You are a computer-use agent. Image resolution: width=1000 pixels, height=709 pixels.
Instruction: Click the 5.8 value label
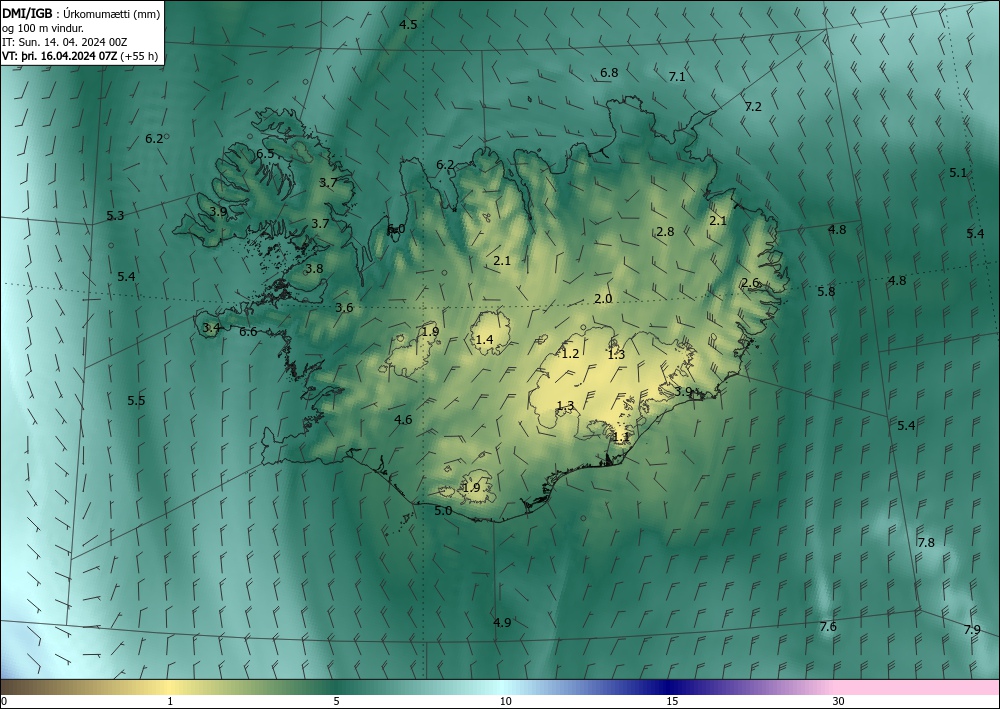[826, 292]
